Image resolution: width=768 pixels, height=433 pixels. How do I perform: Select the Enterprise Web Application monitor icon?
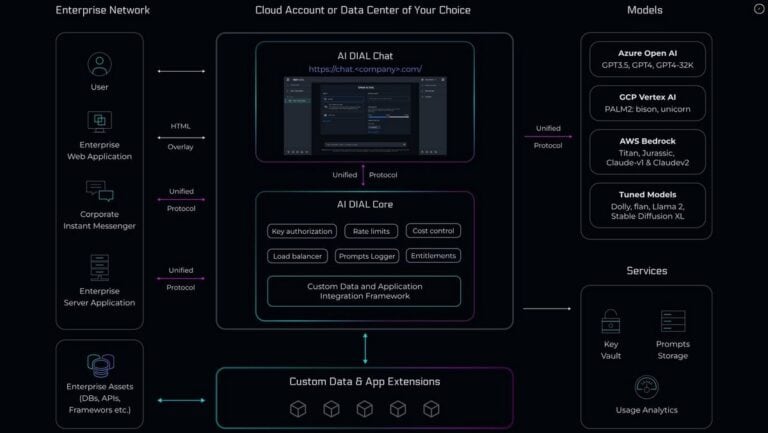[x=99, y=121]
